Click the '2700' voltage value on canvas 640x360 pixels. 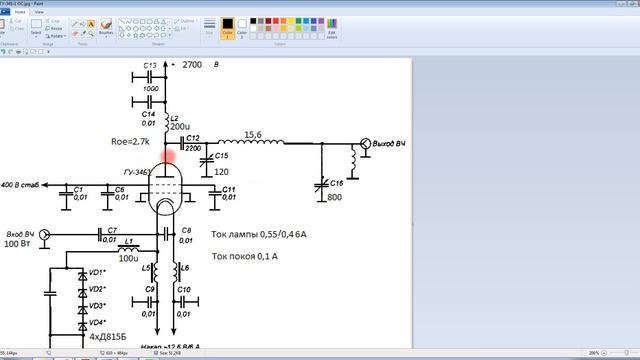(192, 65)
